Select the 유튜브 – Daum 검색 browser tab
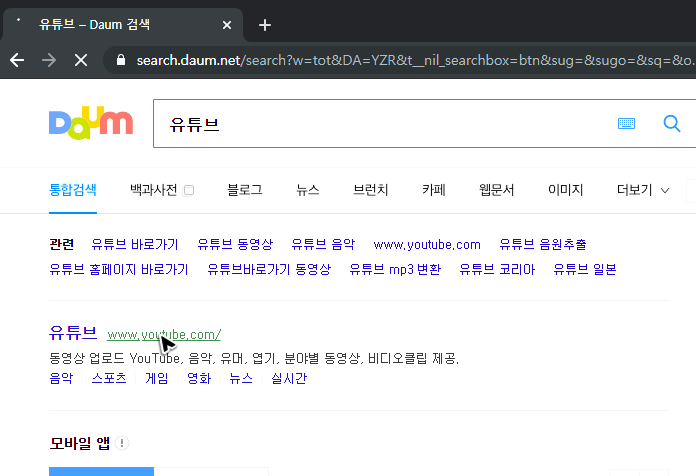Image resolution: width=696 pixels, height=476 pixels. [x=123, y=25]
